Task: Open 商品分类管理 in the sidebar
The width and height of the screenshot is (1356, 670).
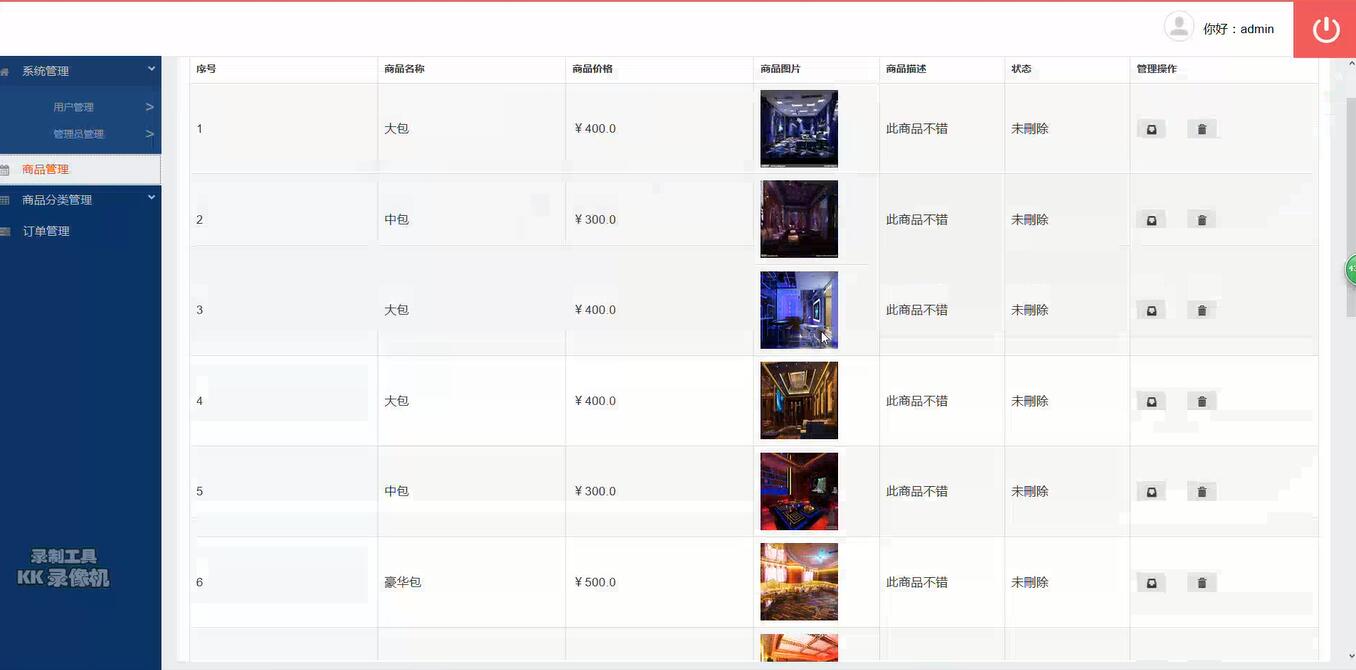Action: coord(57,200)
